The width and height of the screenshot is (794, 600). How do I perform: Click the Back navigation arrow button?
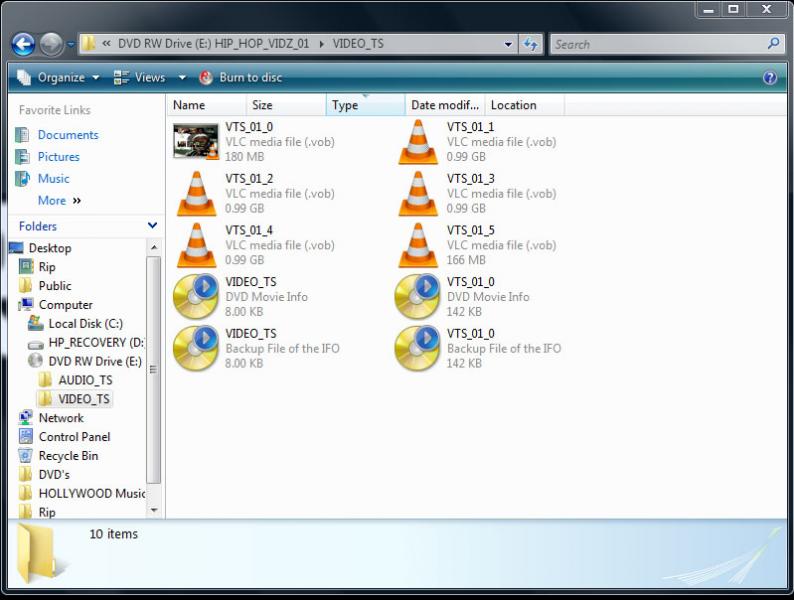tap(23, 44)
